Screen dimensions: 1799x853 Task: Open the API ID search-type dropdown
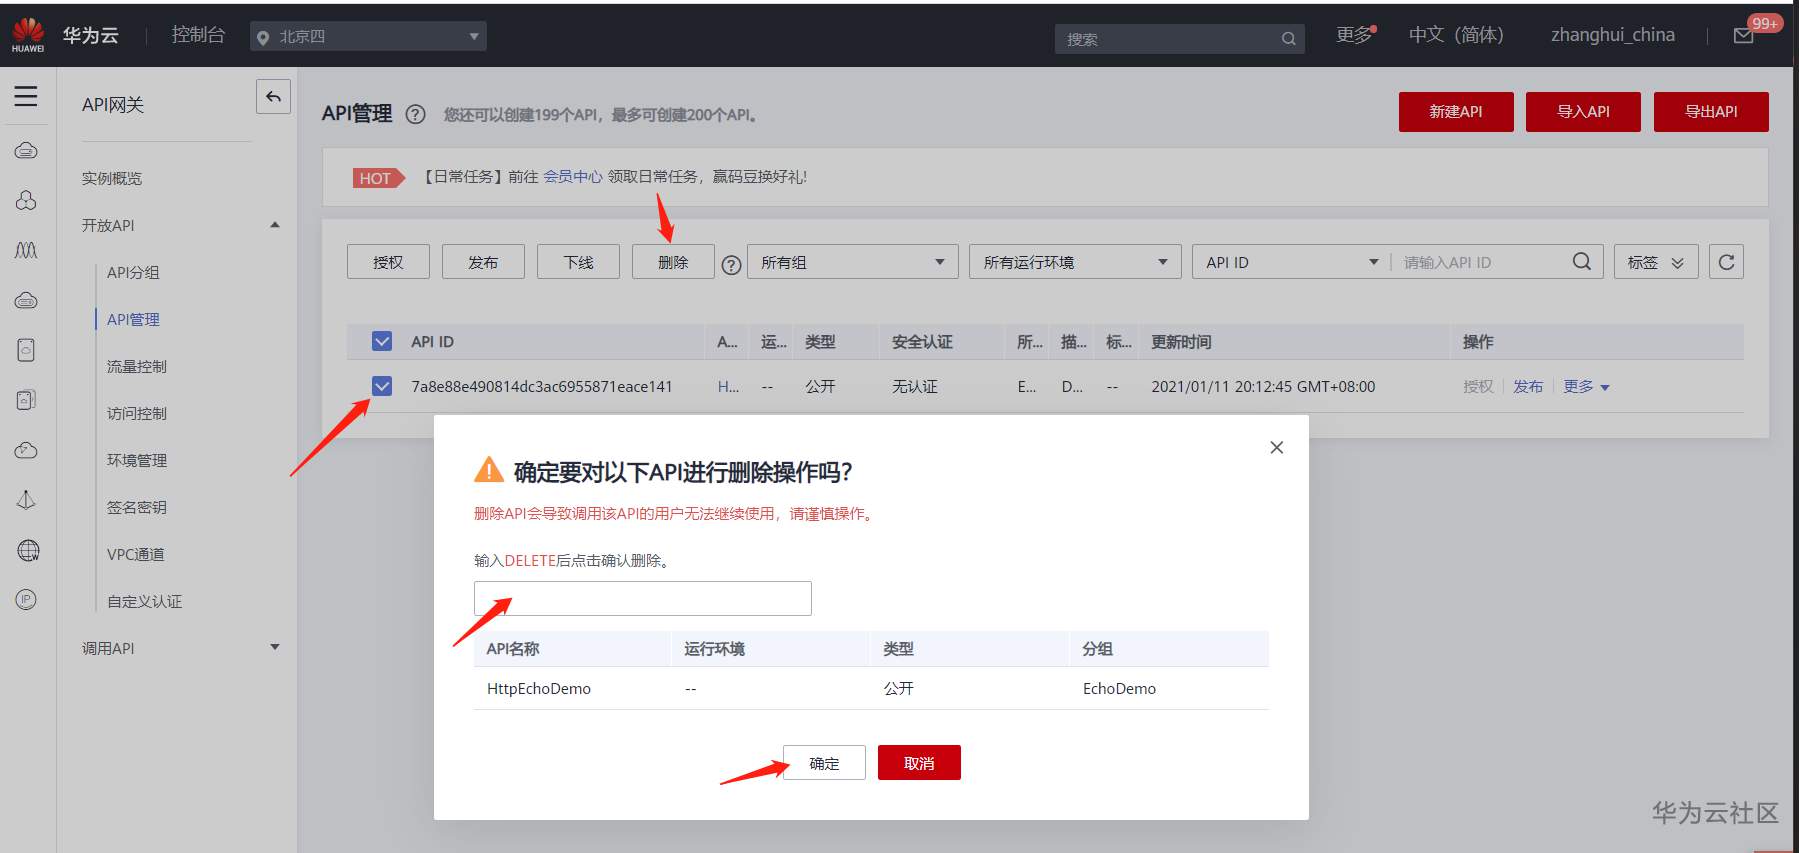click(x=1291, y=262)
